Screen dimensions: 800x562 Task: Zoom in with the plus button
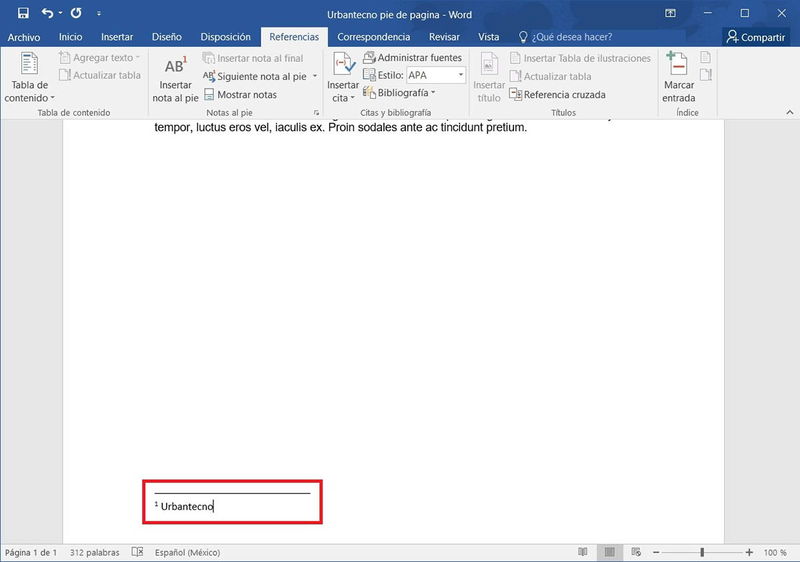(749, 552)
